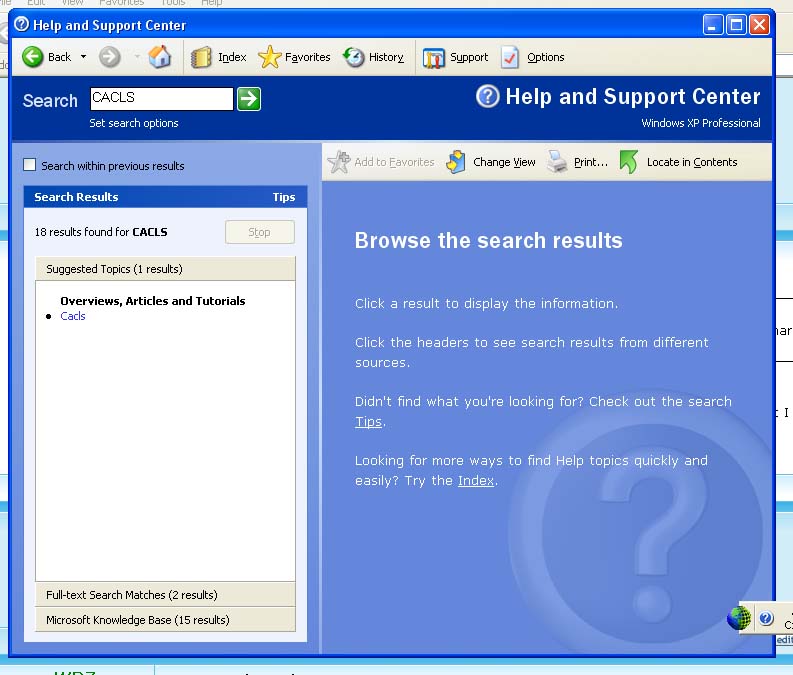Click the Print printer icon

point(558,162)
